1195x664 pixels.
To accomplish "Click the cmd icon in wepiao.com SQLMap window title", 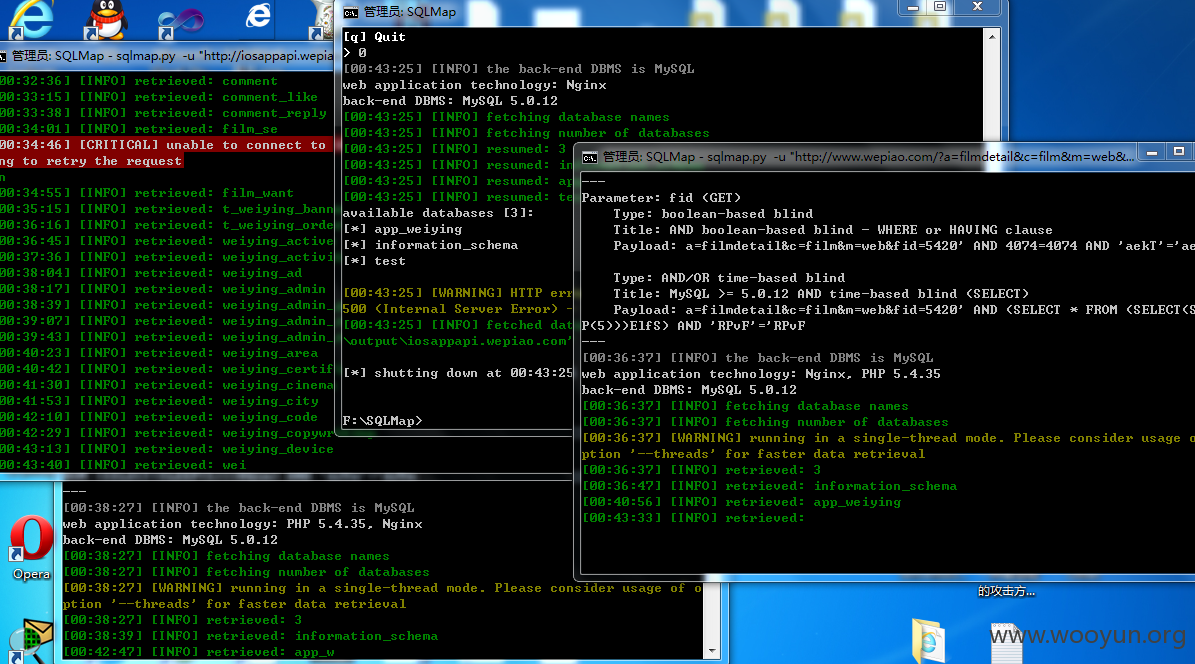I will tap(590, 157).
